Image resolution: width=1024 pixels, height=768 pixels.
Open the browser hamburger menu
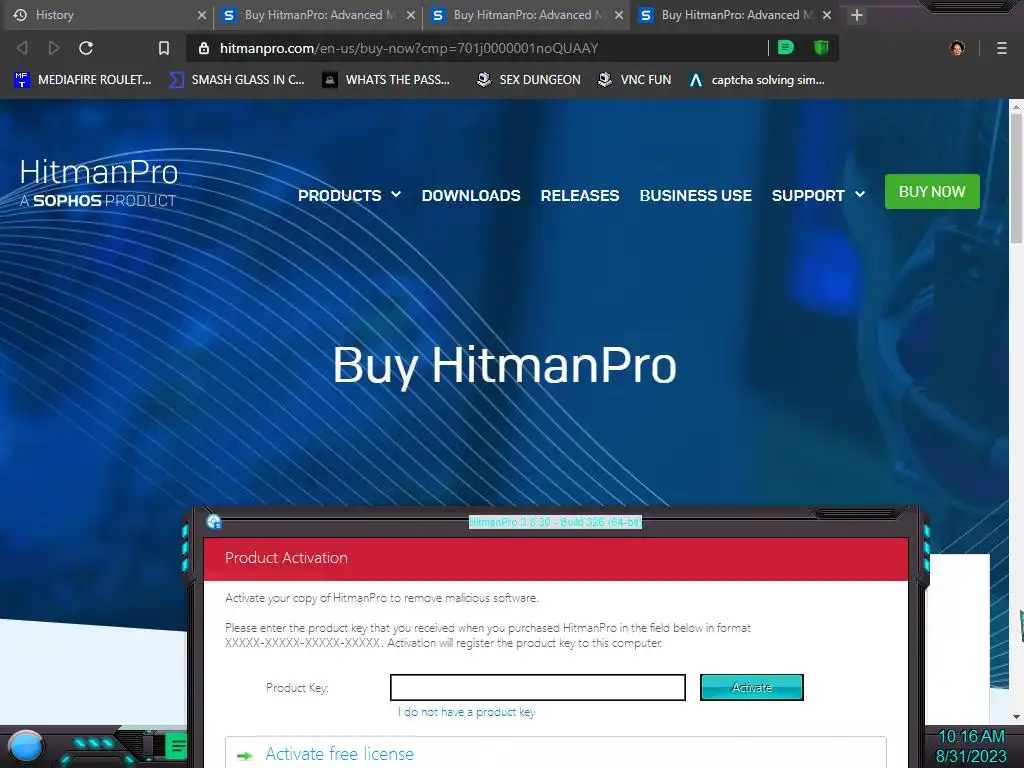[x=1002, y=48]
